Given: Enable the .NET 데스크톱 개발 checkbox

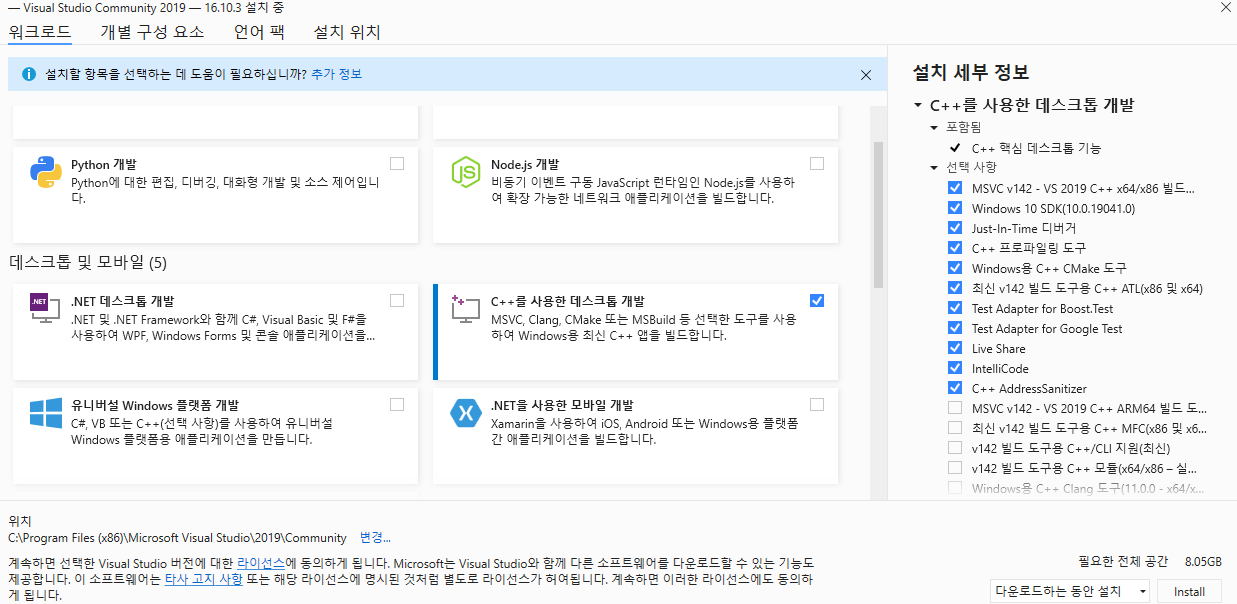Looking at the screenshot, I should [x=397, y=300].
